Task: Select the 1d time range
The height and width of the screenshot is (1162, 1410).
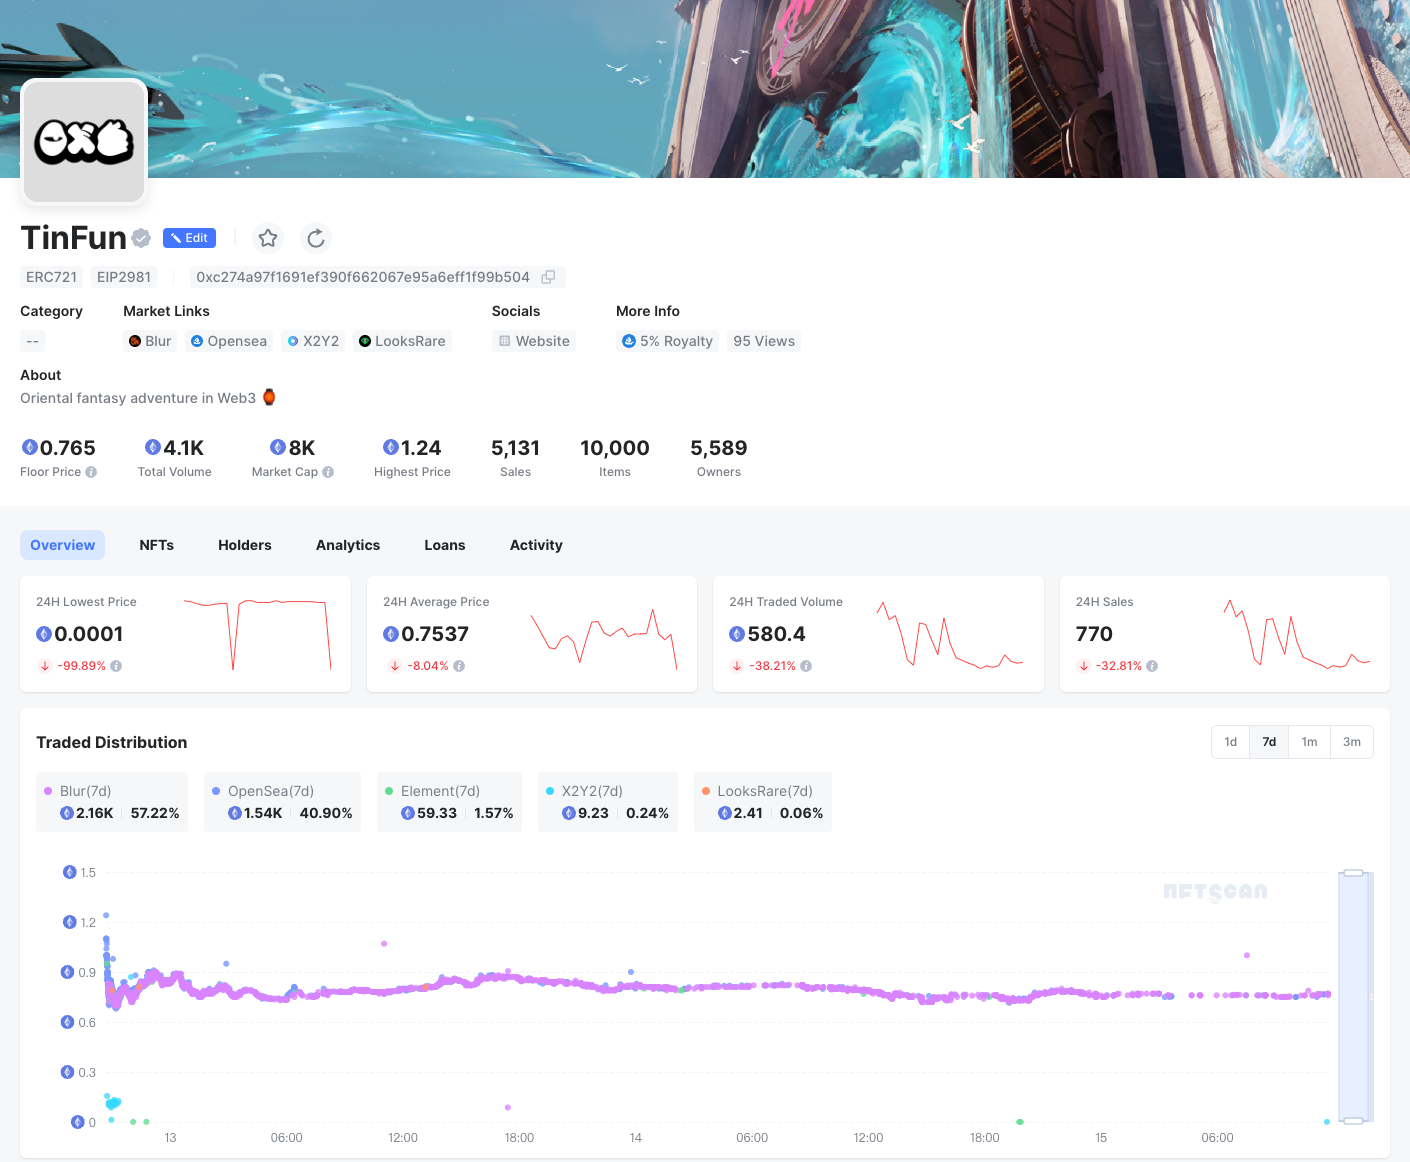Action: [x=1230, y=742]
